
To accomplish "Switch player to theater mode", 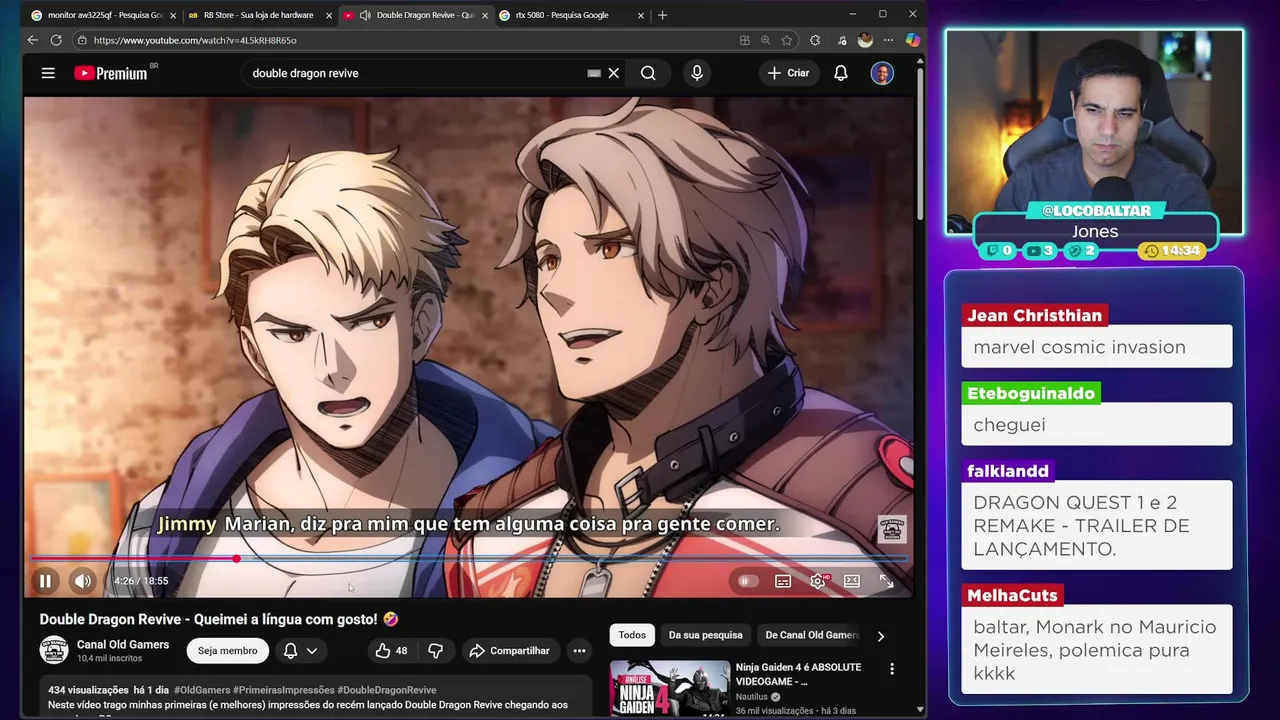I will pos(852,581).
